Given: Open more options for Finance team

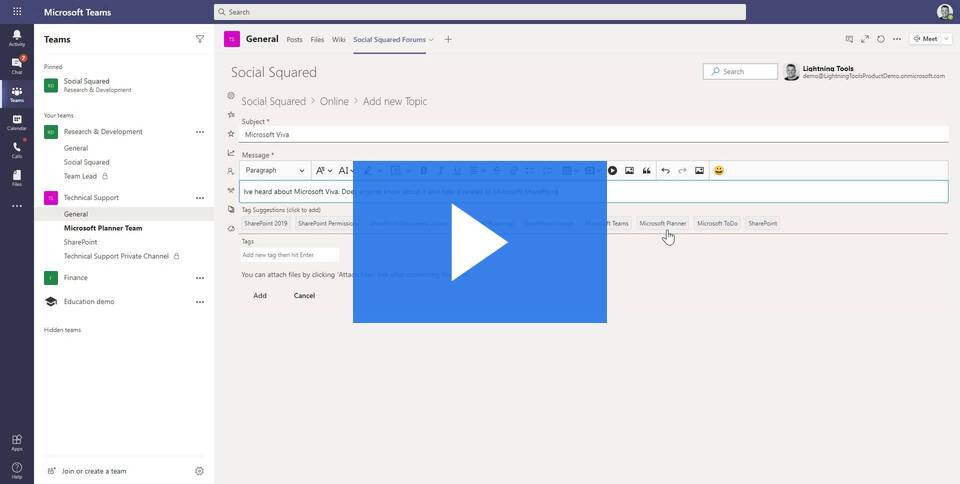Looking at the screenshot, I should [200, 278].
